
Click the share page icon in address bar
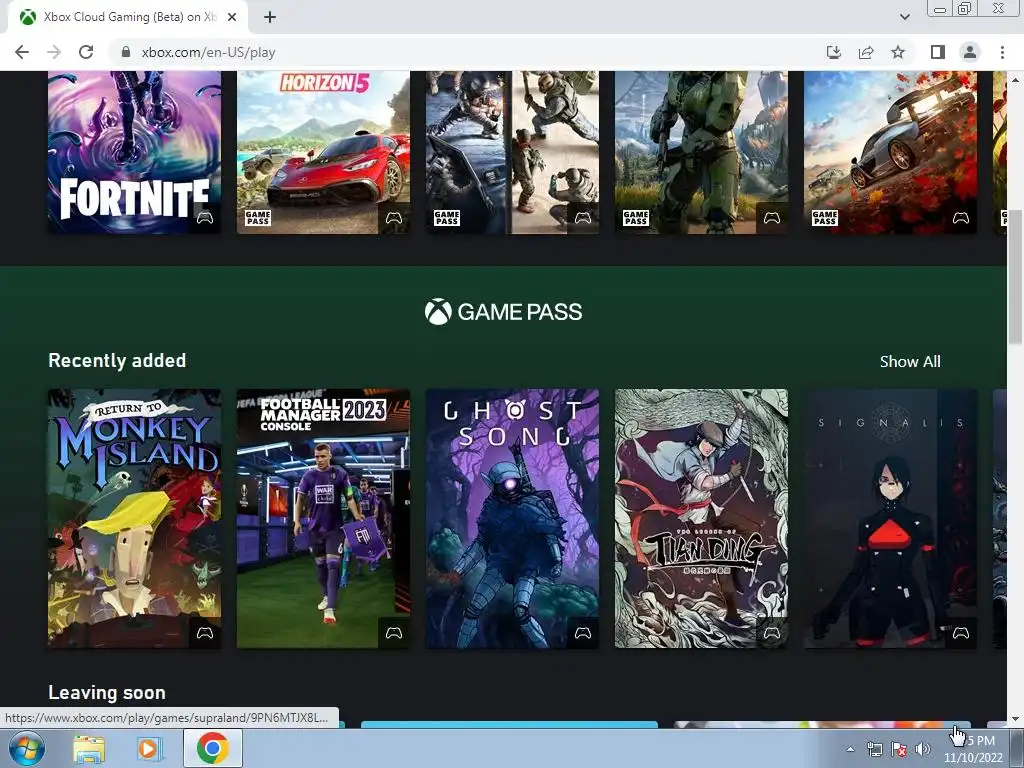[x=866, y=52]
